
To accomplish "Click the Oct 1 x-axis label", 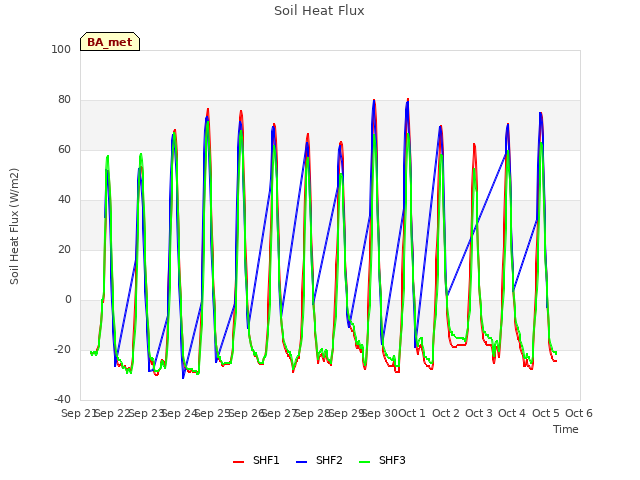I will coord(412,413).
